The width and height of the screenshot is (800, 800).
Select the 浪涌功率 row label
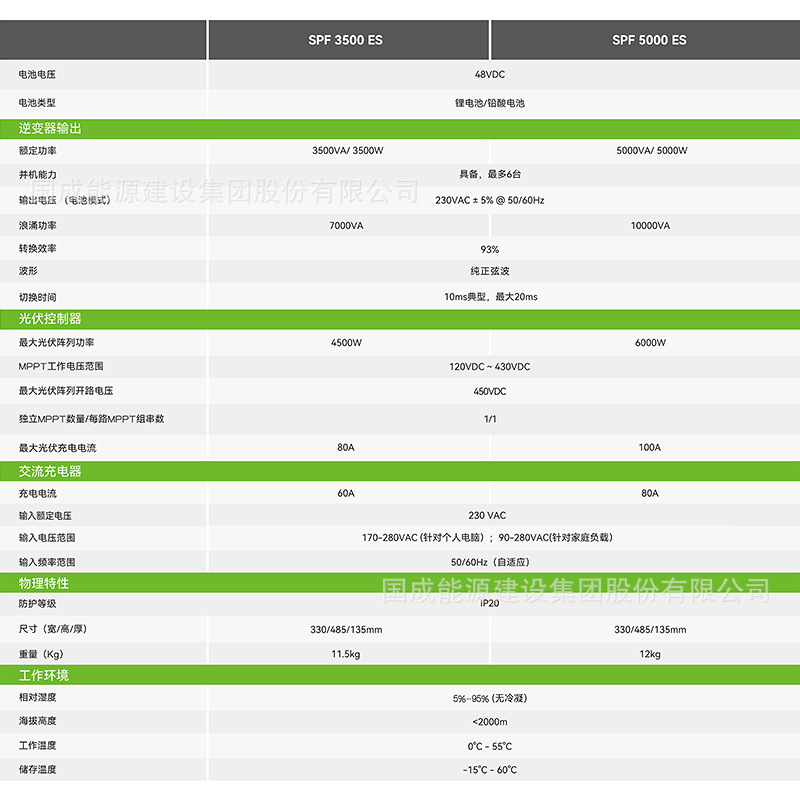point(37,226)
